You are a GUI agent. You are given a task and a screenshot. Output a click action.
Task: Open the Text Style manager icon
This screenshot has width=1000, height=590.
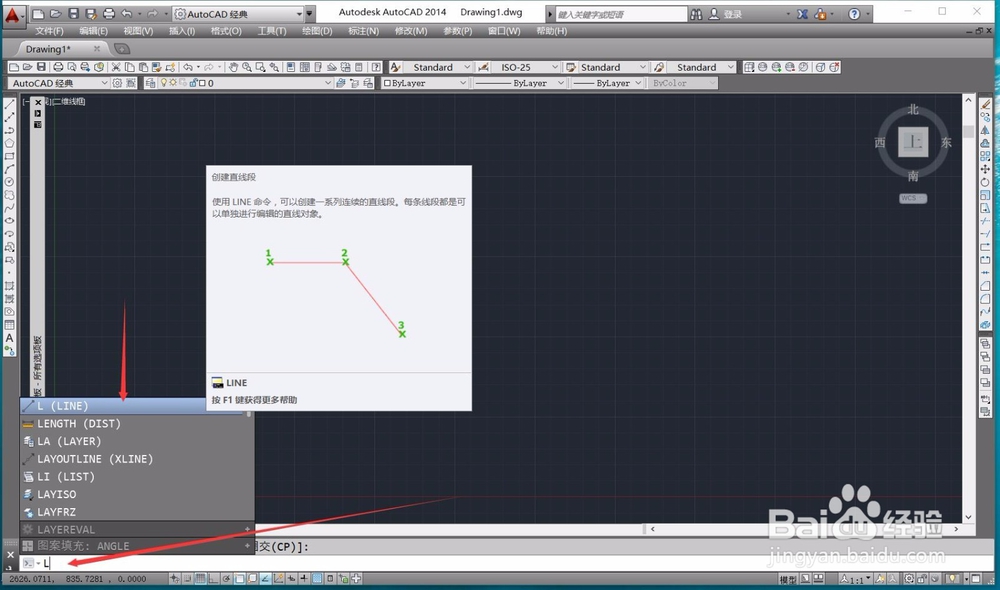point(395,67)
